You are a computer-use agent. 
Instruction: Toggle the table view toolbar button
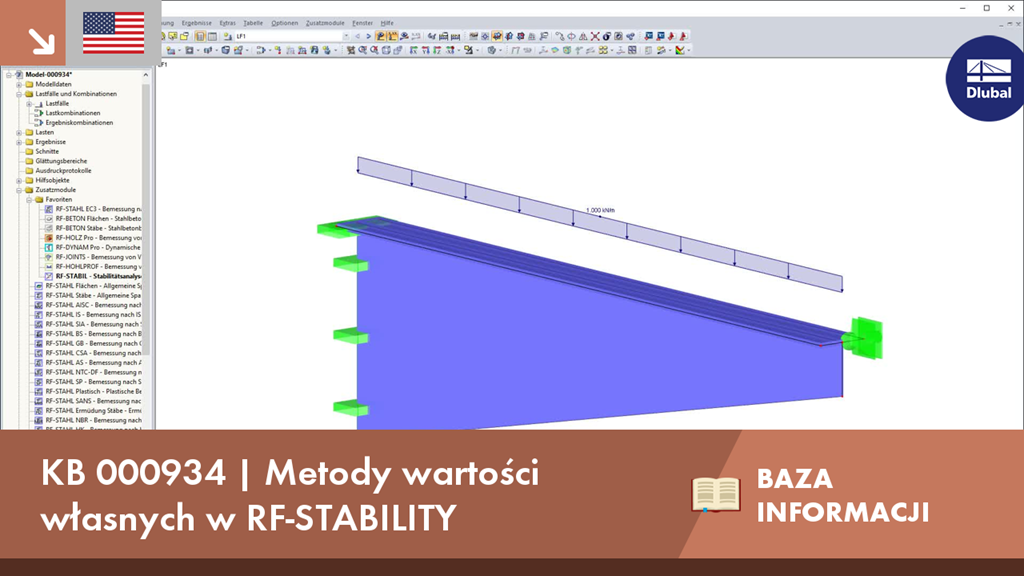(x=212, y=36)
